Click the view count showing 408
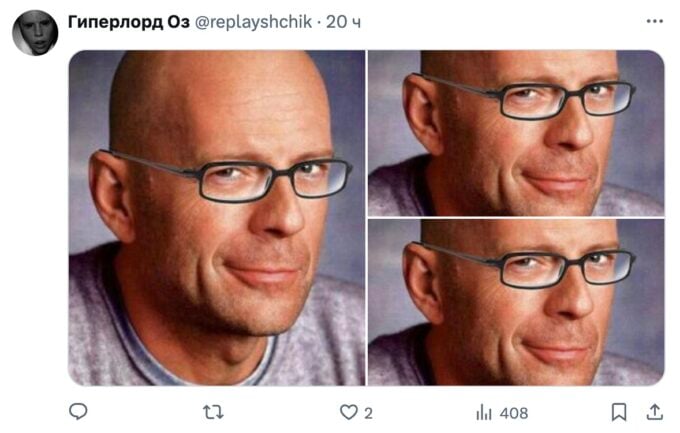This screenshot has width=680, height=433. (514, 413)
